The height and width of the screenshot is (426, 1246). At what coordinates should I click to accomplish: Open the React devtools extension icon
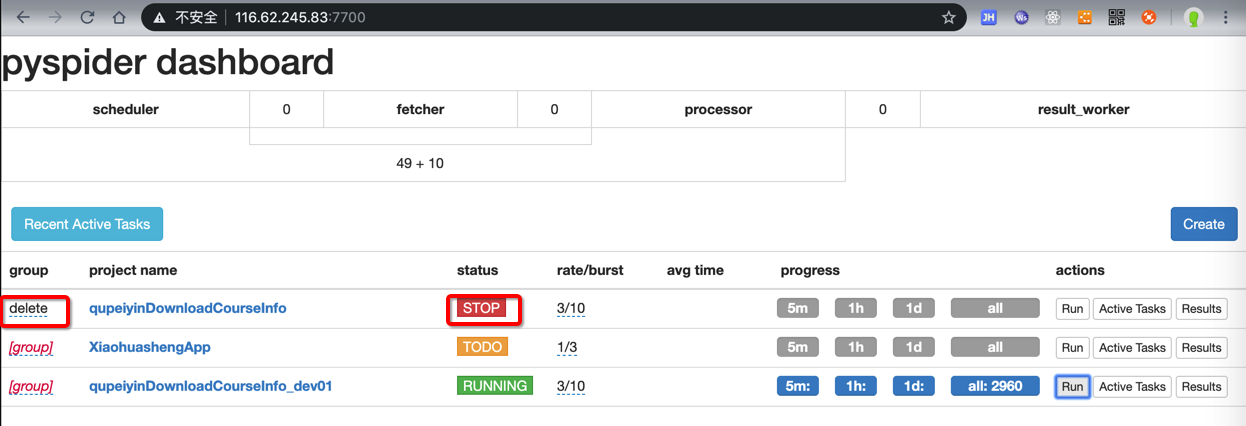tap(1051, 17)
